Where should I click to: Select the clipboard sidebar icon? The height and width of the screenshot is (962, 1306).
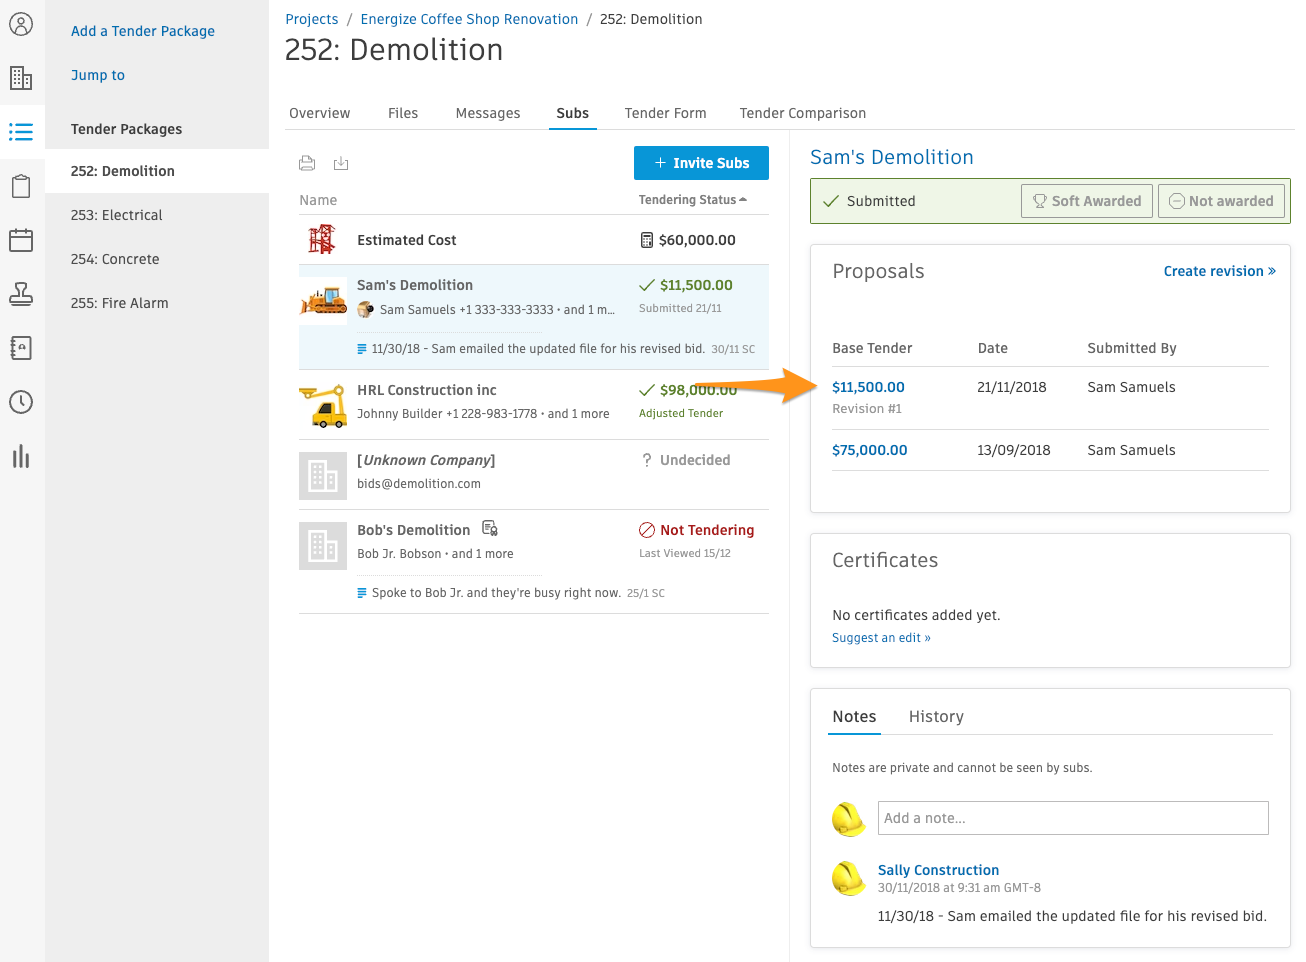pyautogui.click(x=21, y=186)
